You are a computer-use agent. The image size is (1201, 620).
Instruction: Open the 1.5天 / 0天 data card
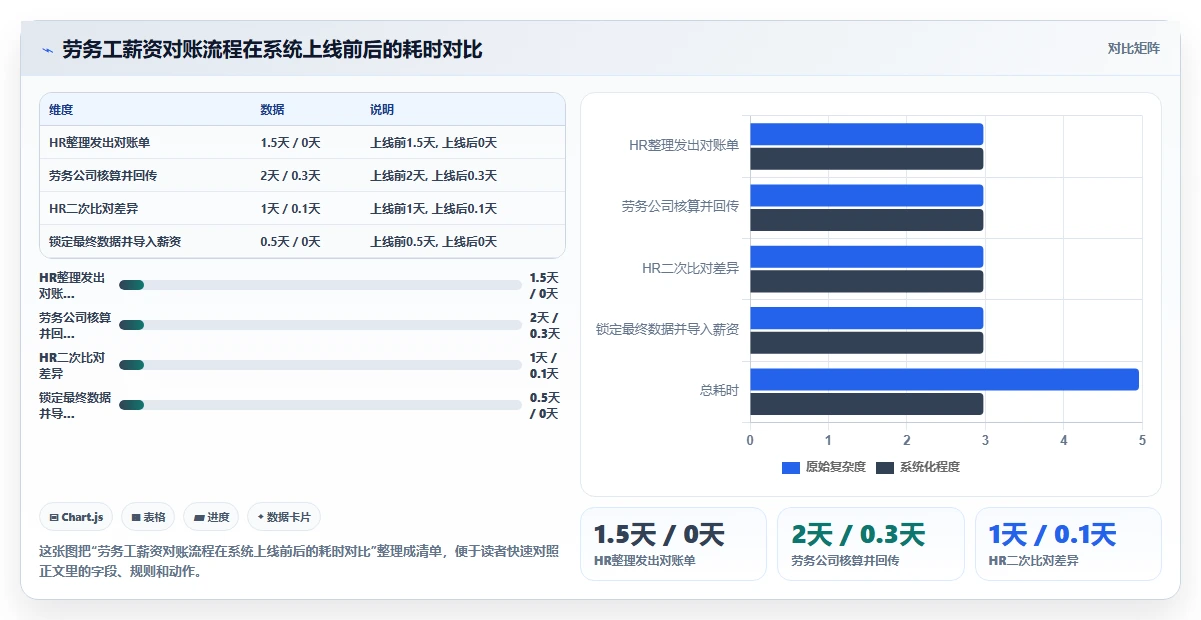673,544
